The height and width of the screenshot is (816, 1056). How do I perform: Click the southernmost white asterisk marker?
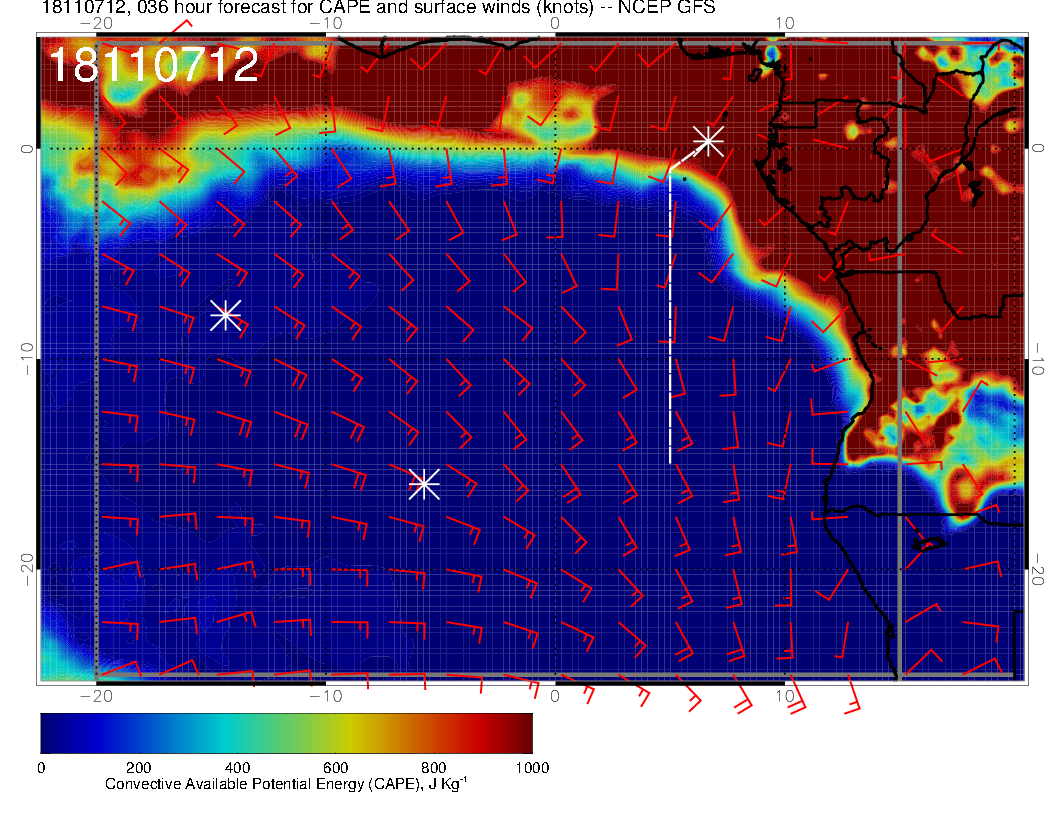tap(424, 483)
